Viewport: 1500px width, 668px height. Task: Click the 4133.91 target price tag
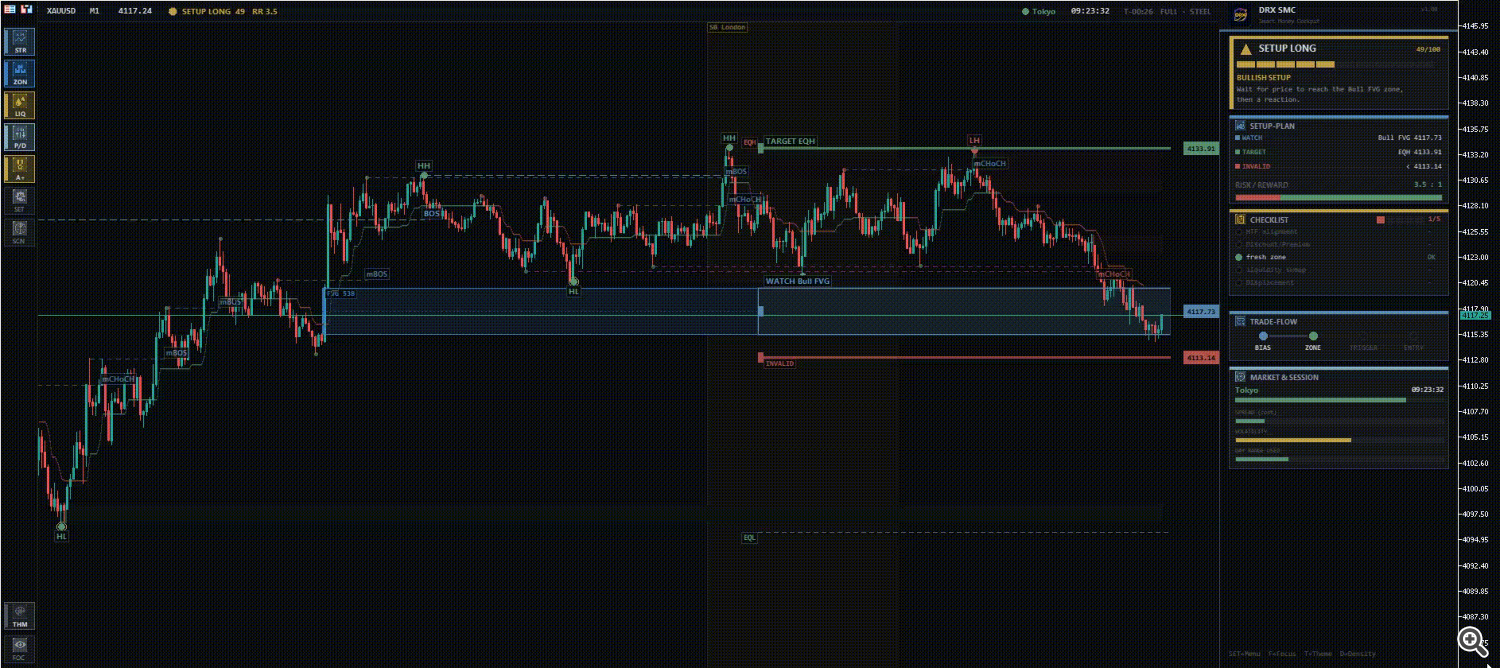[1200, 148]
